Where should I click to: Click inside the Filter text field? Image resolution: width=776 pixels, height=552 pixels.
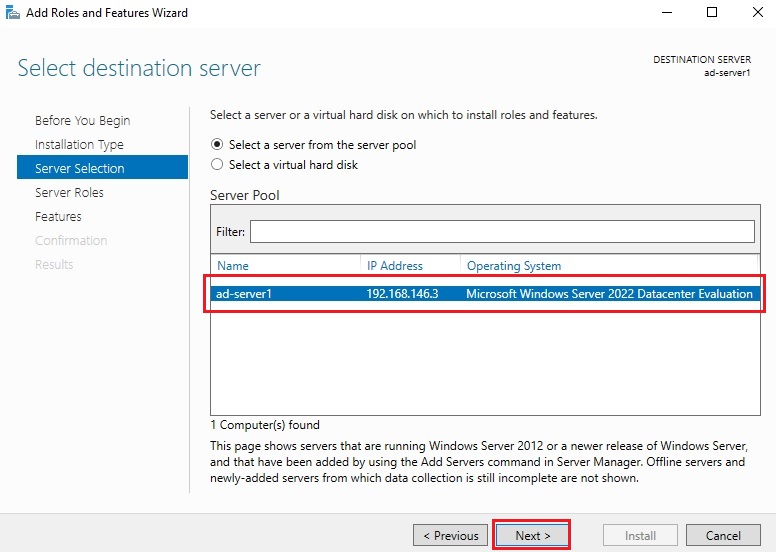click(x=501, y=232)
